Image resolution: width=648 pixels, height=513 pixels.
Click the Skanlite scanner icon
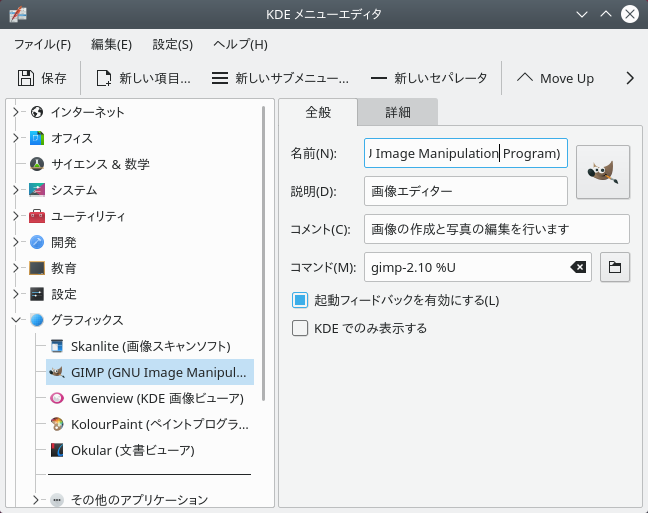pos(57,346)
